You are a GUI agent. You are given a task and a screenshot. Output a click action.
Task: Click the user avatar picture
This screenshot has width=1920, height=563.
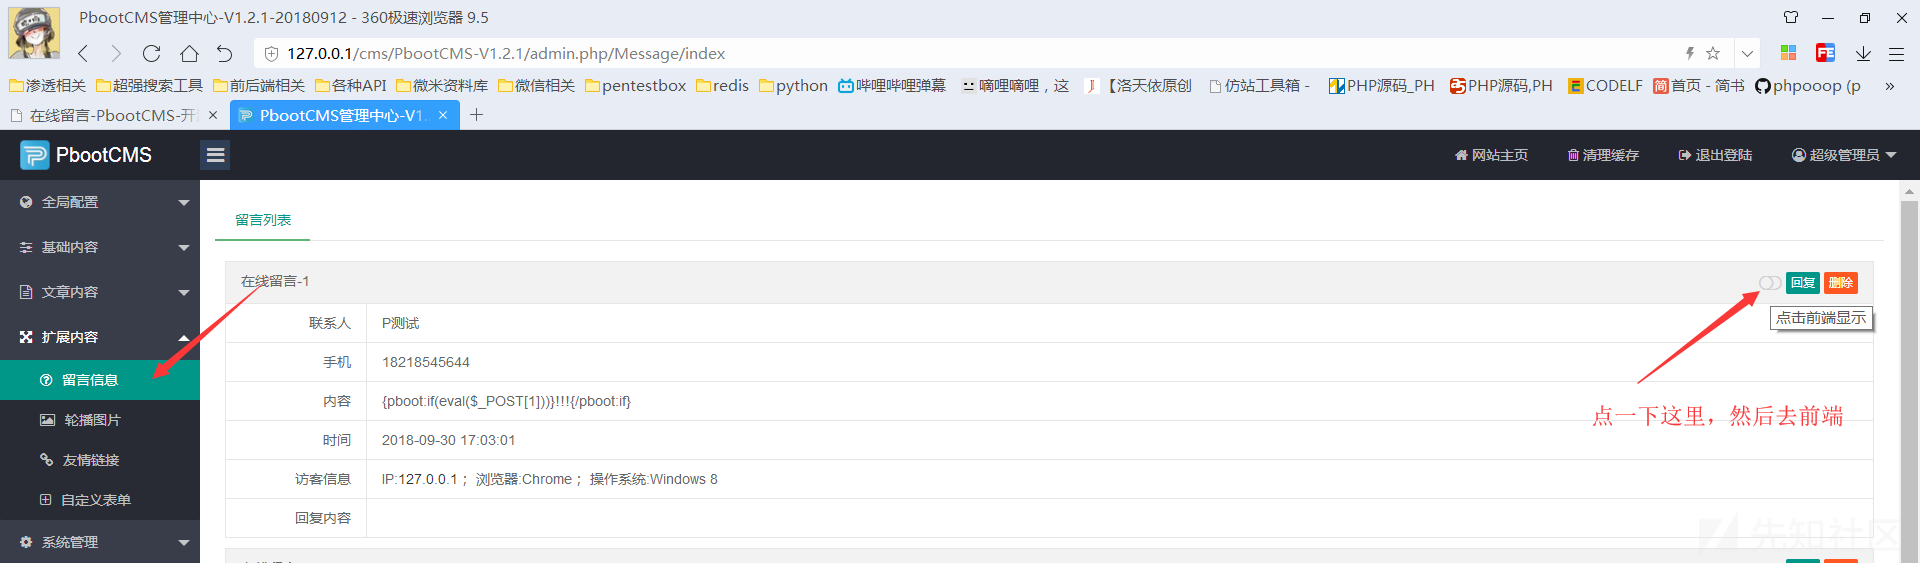point(34,33)
